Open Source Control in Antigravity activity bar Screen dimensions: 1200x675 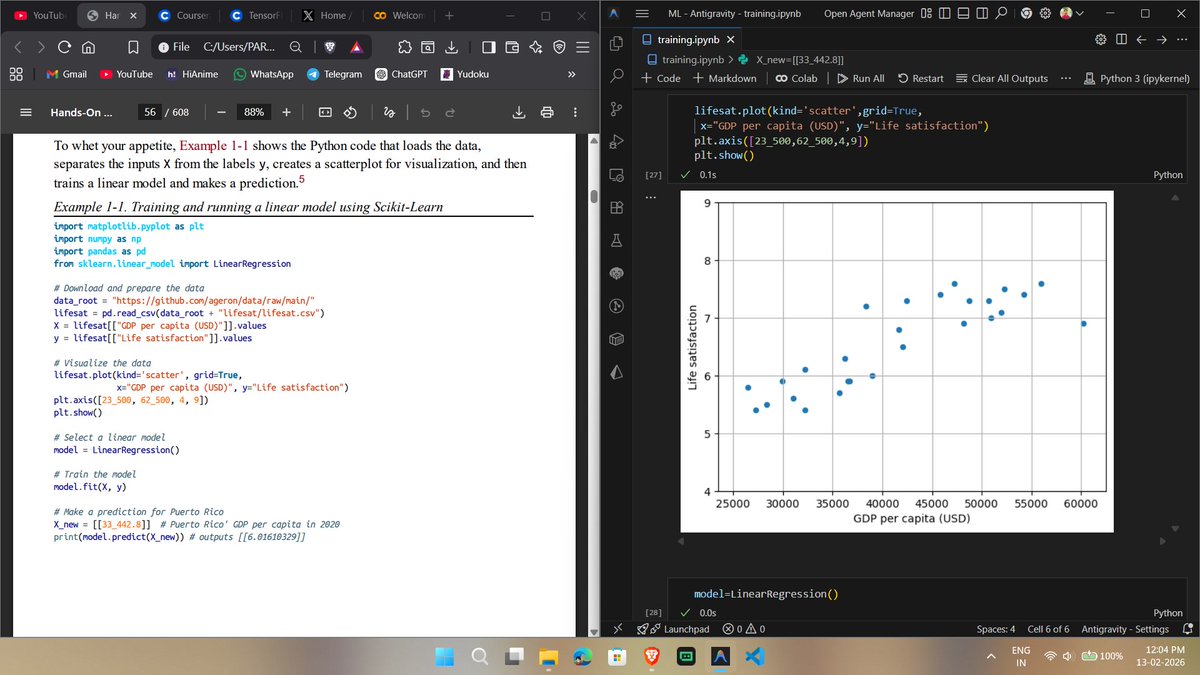tap(617, 108)
